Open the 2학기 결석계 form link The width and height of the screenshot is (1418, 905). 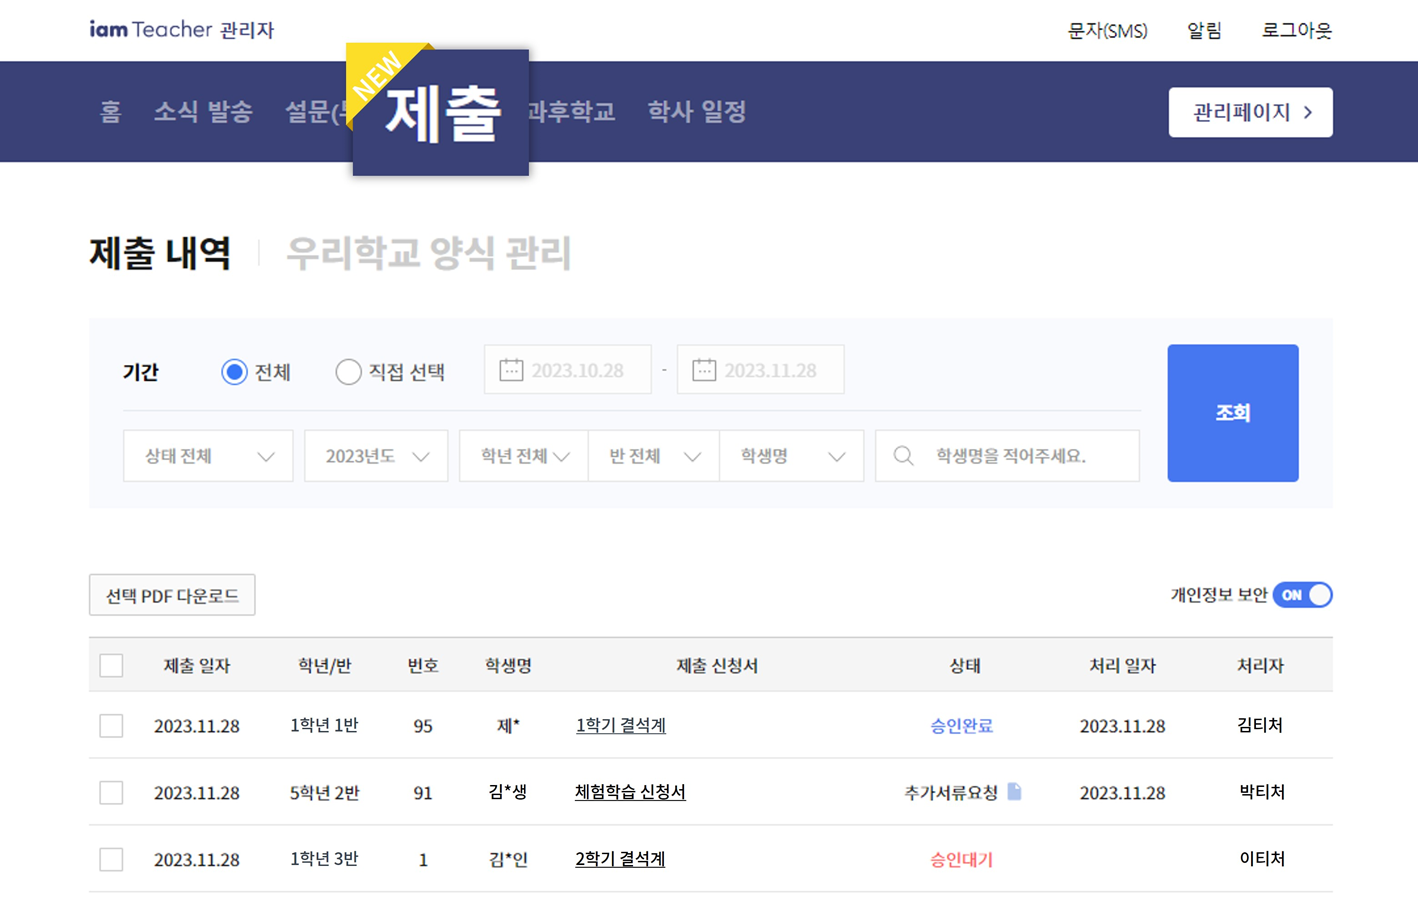(x=620, y=859)
